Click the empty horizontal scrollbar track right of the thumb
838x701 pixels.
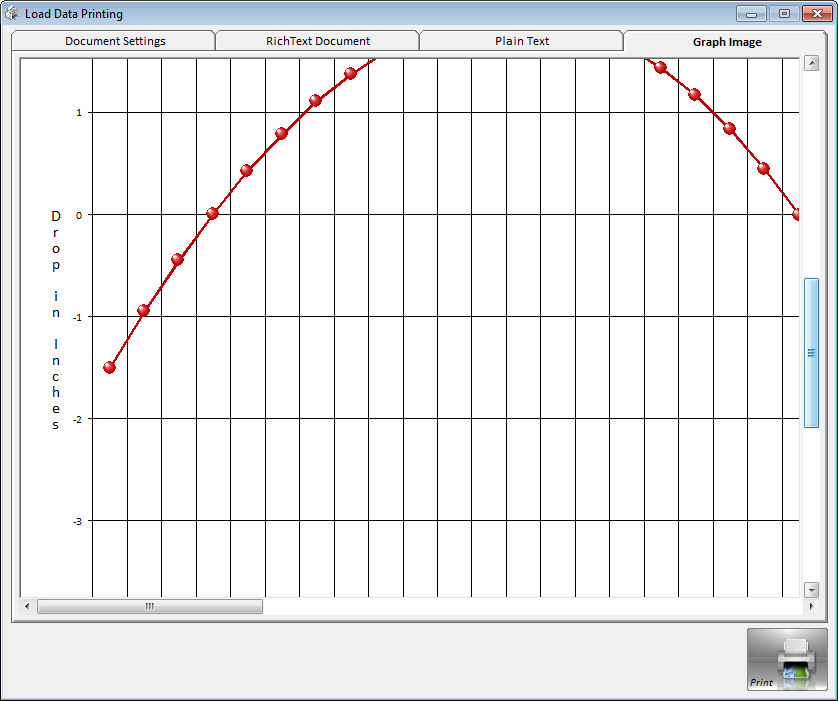(x=530, y=606)
